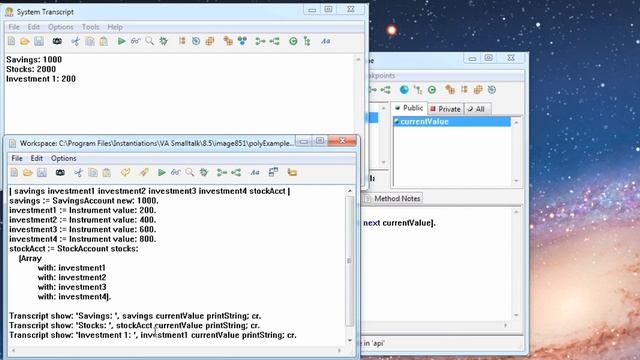
Task: Click the green circled-C icon in browser toolbar
Action: pyautogui.click(x=432, y=90)
